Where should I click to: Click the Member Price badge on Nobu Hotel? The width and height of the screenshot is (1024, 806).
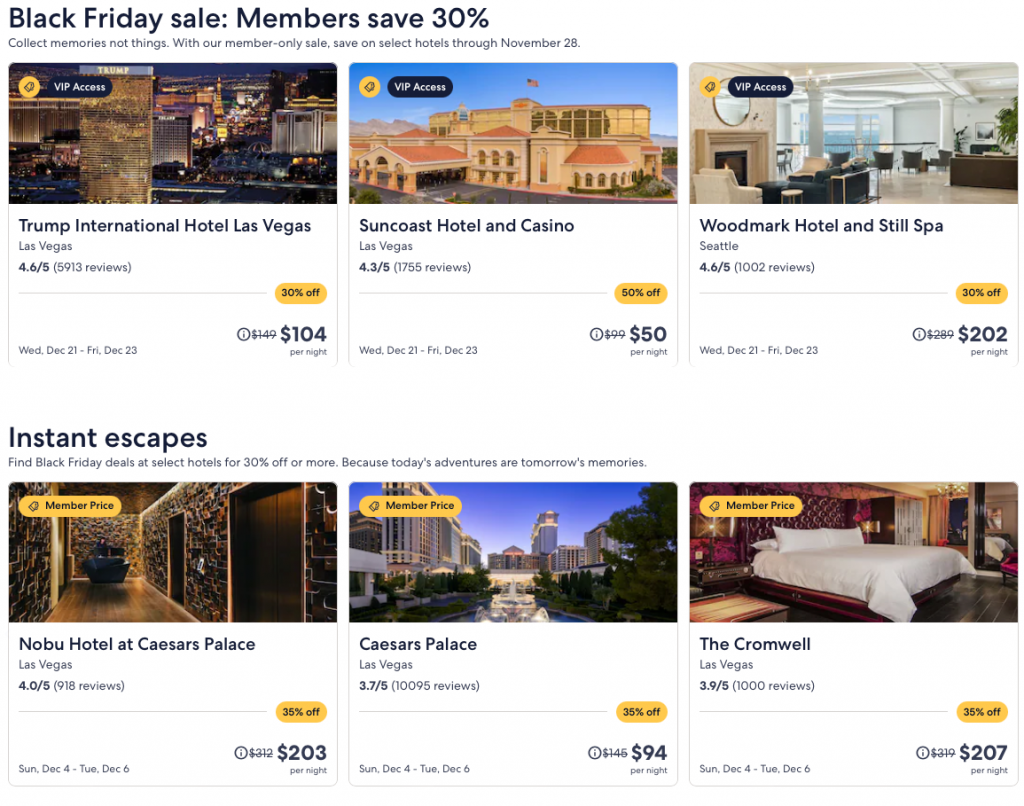click(70, 506)
